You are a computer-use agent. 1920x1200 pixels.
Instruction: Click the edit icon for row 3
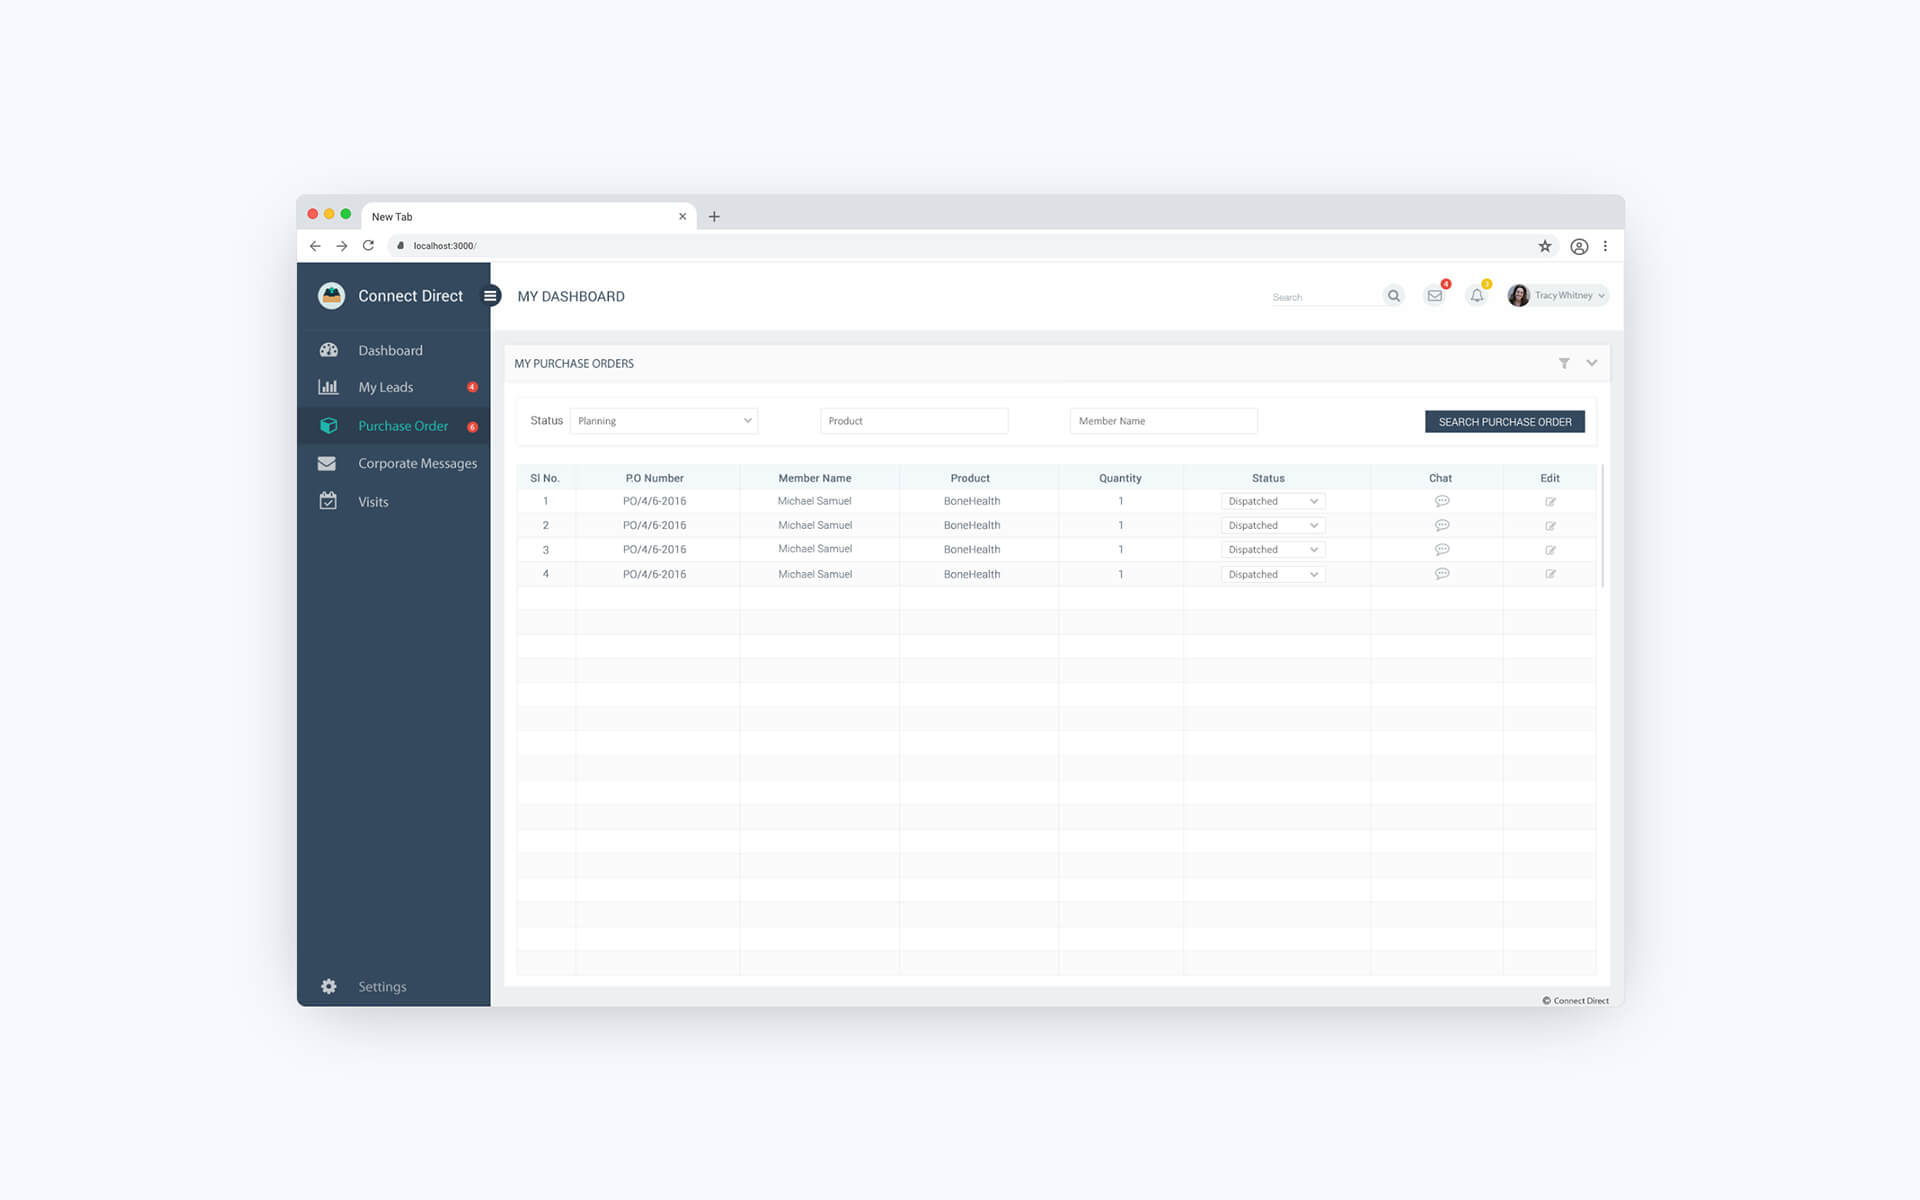1550,550
